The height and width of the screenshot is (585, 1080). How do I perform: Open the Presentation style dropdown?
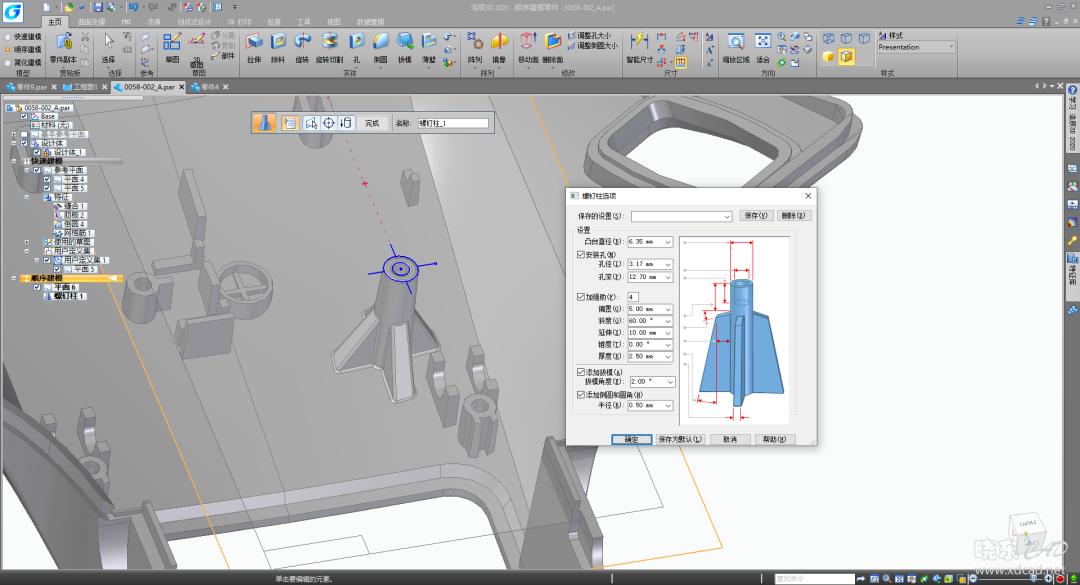coord(950,47)
